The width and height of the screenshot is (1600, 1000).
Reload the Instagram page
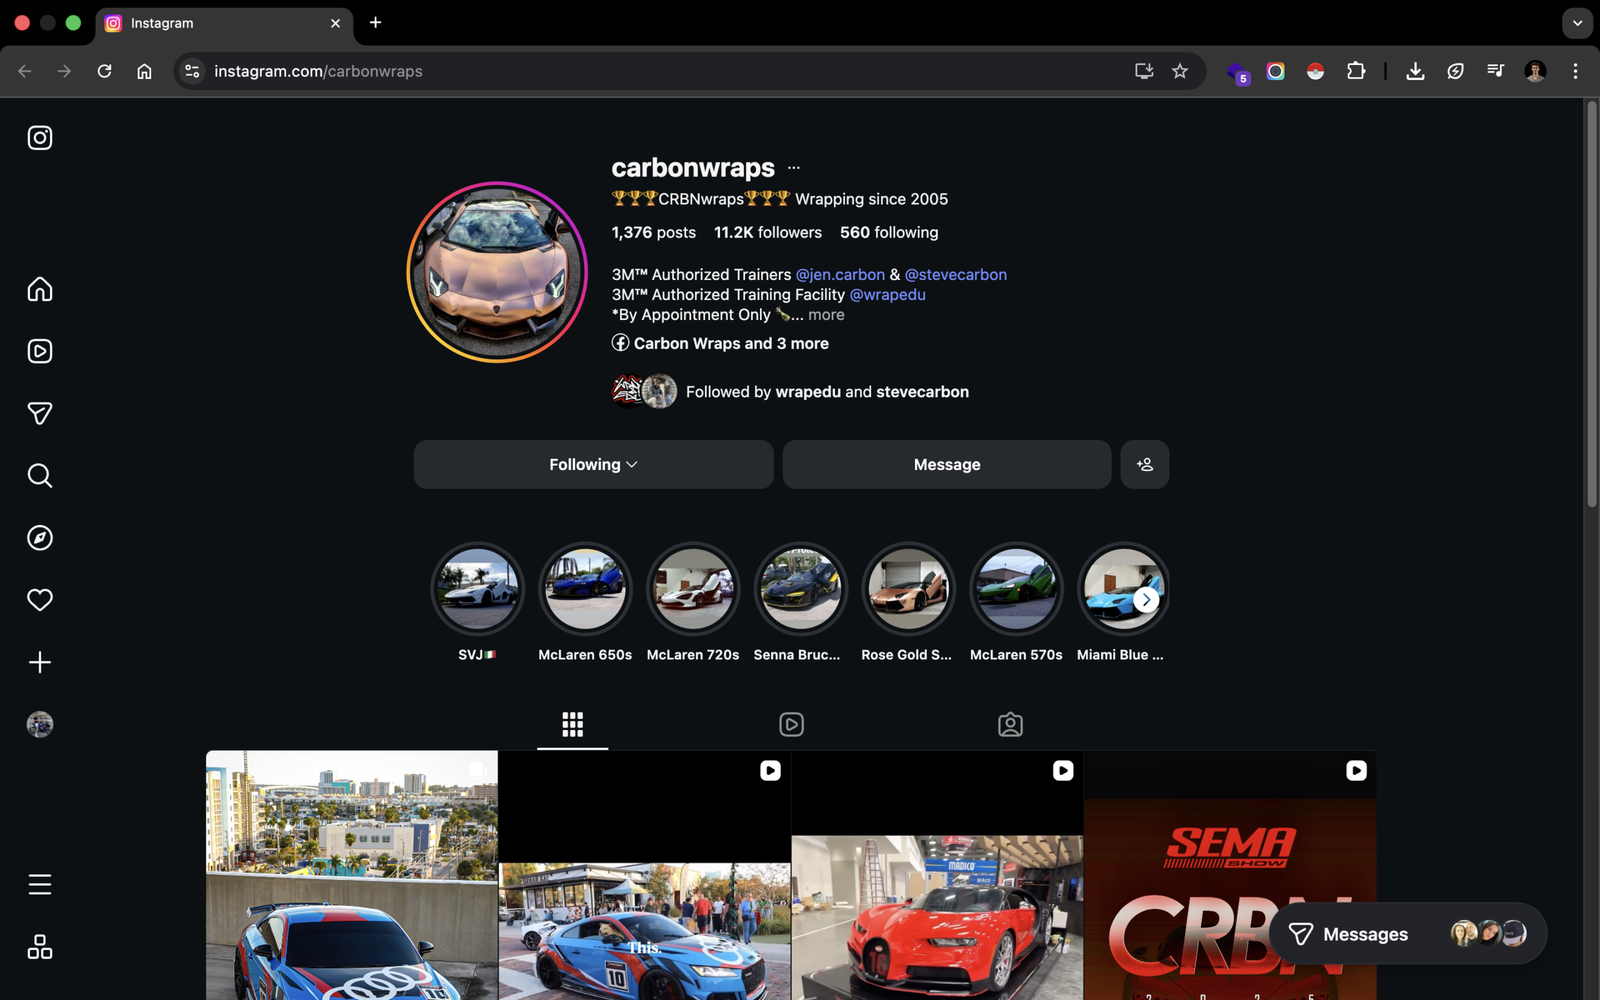coord(104,71)
